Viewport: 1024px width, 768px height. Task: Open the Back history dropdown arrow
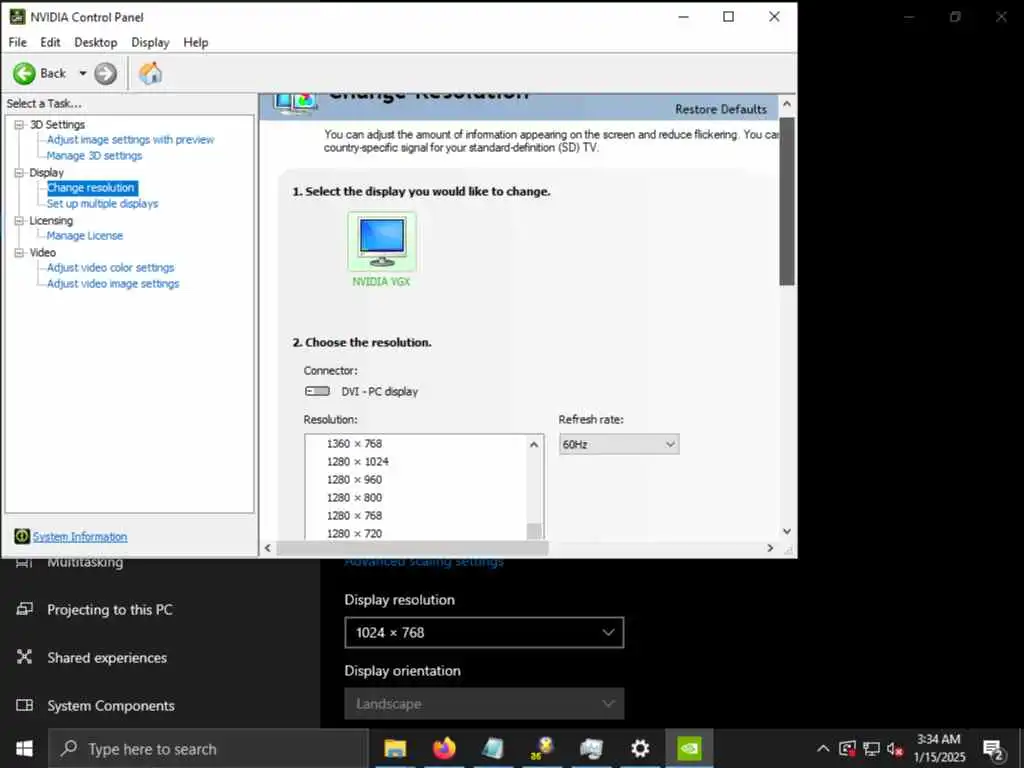pyautogui.click(x=83, y=73)
